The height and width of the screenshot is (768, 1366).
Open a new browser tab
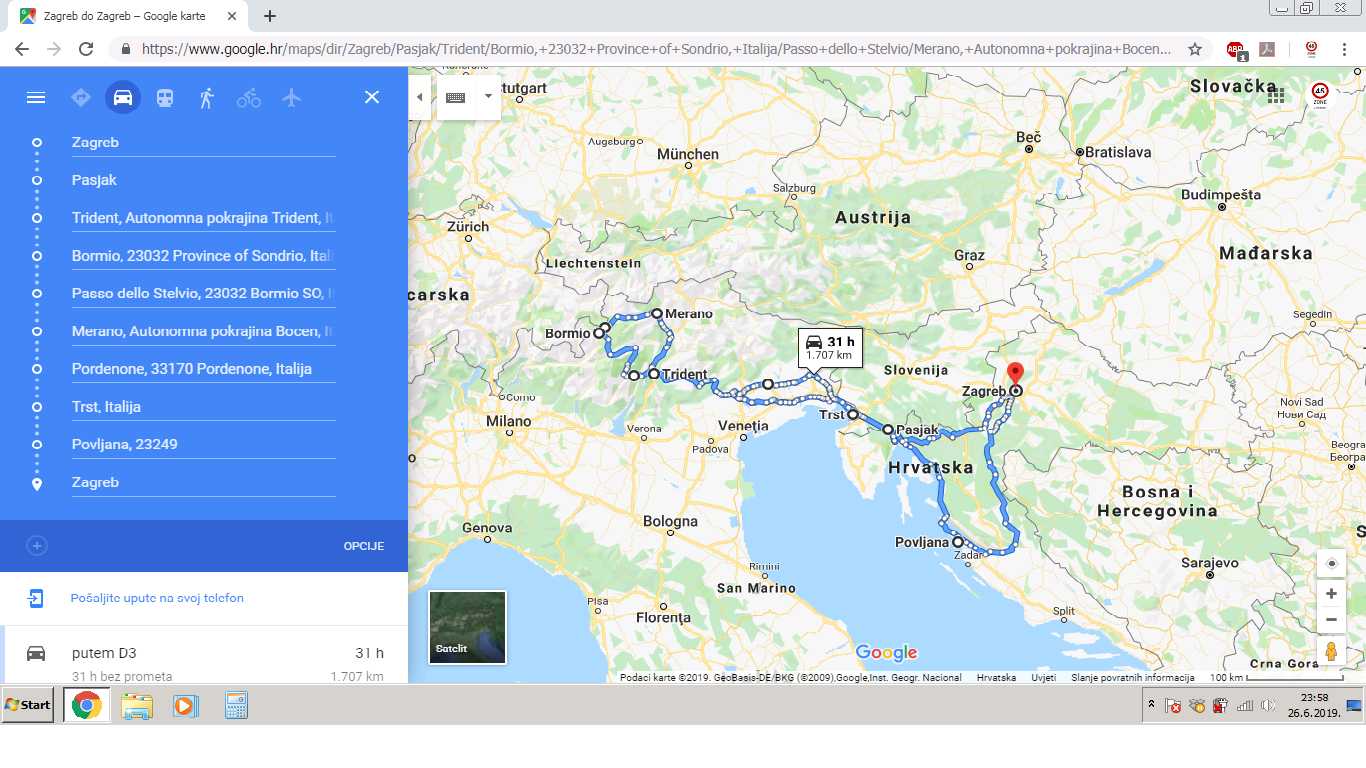270,16
